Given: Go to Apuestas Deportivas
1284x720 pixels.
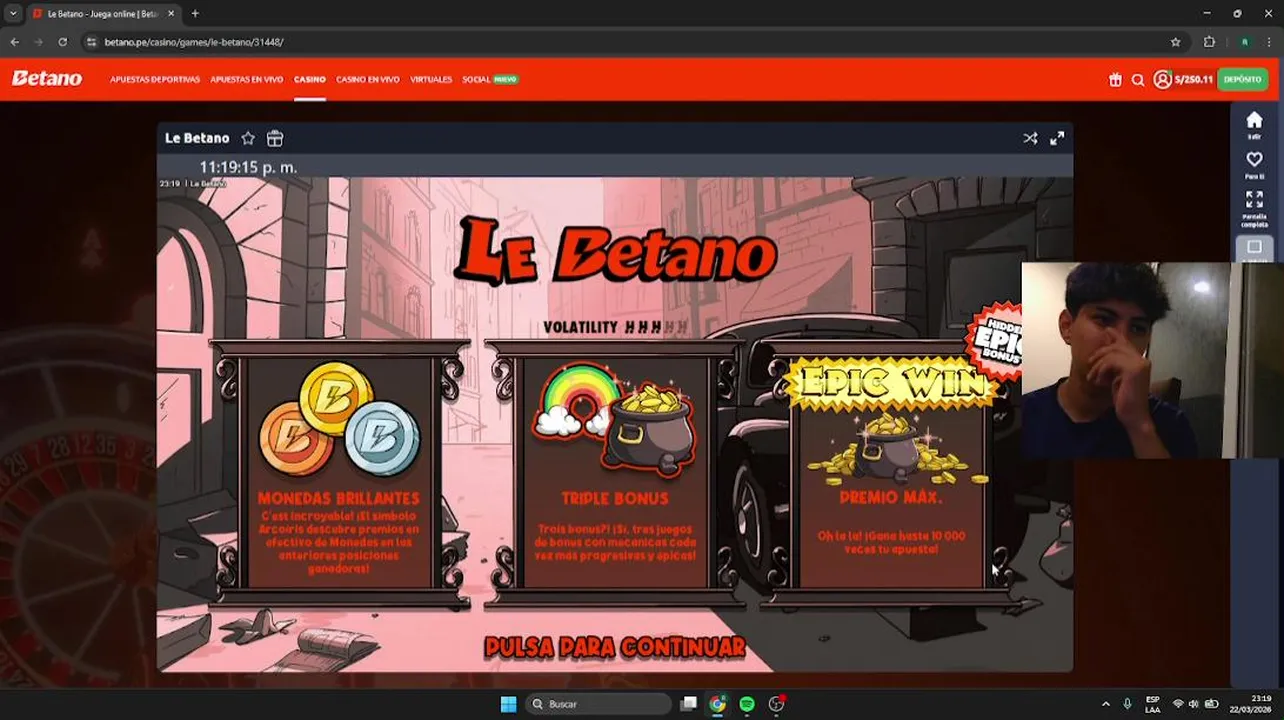Looking at the screenshot, I should pos(155,79).
